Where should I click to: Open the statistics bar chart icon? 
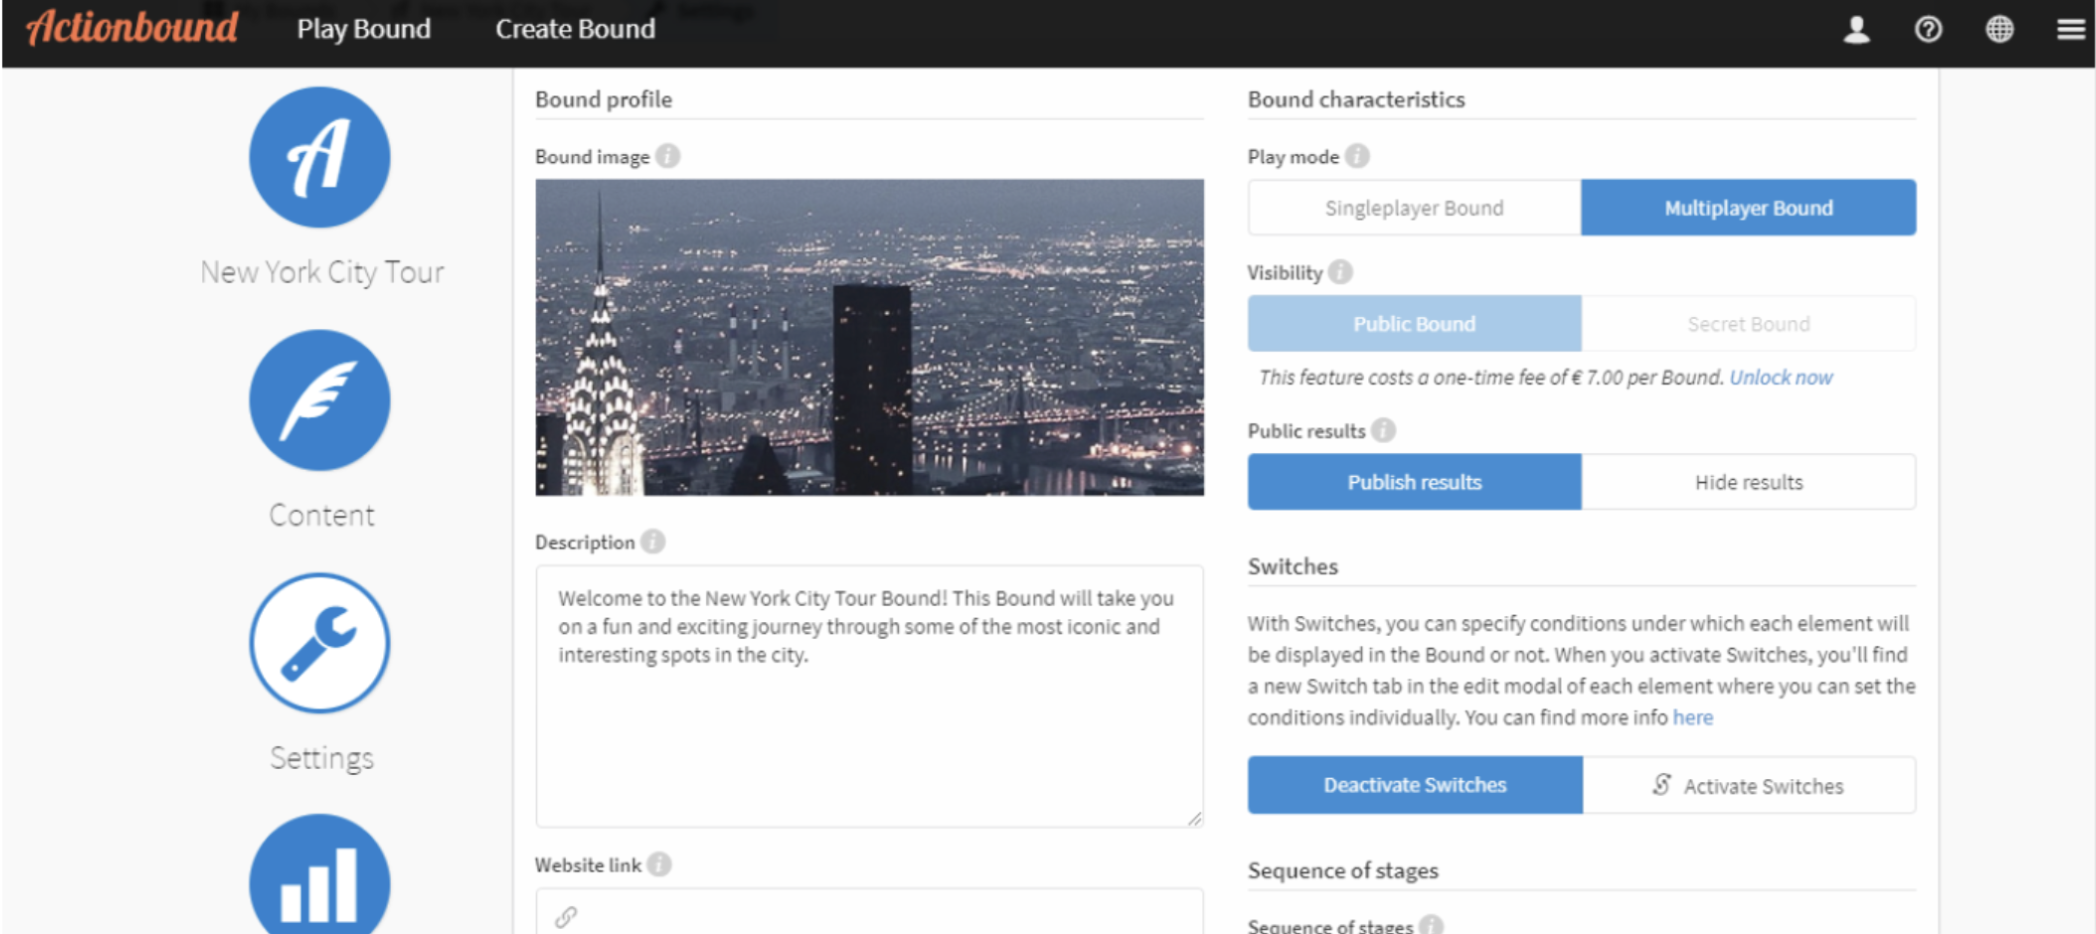320,875
